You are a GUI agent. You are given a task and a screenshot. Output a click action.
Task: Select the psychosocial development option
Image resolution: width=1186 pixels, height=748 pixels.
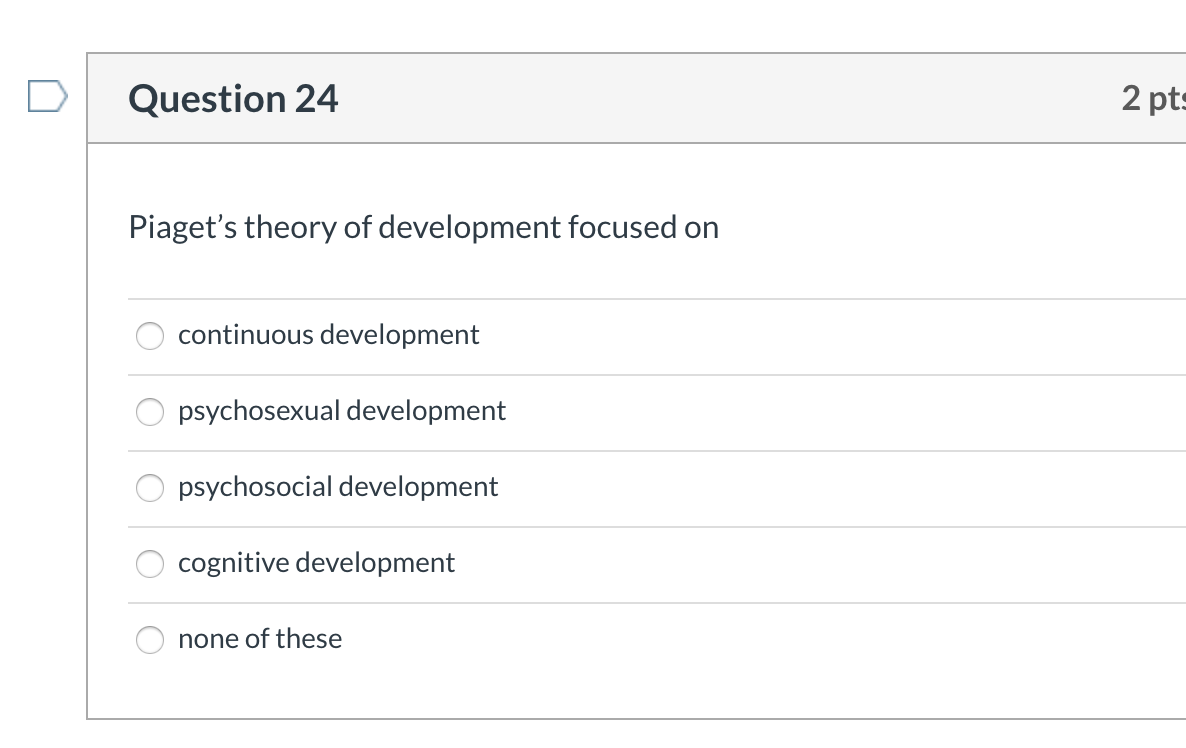coord(149,488)
